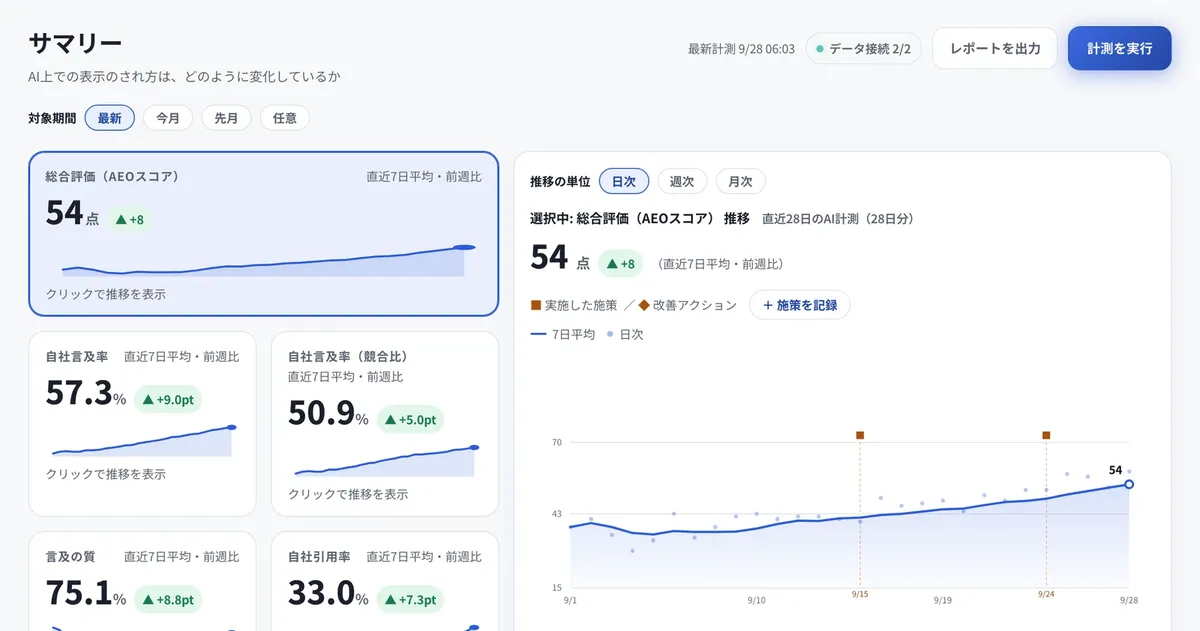Open the 総合評価（AEOスコア）card
Image resolution: width=1200 pixels, height=631 pixels.
tap(264, 234)
